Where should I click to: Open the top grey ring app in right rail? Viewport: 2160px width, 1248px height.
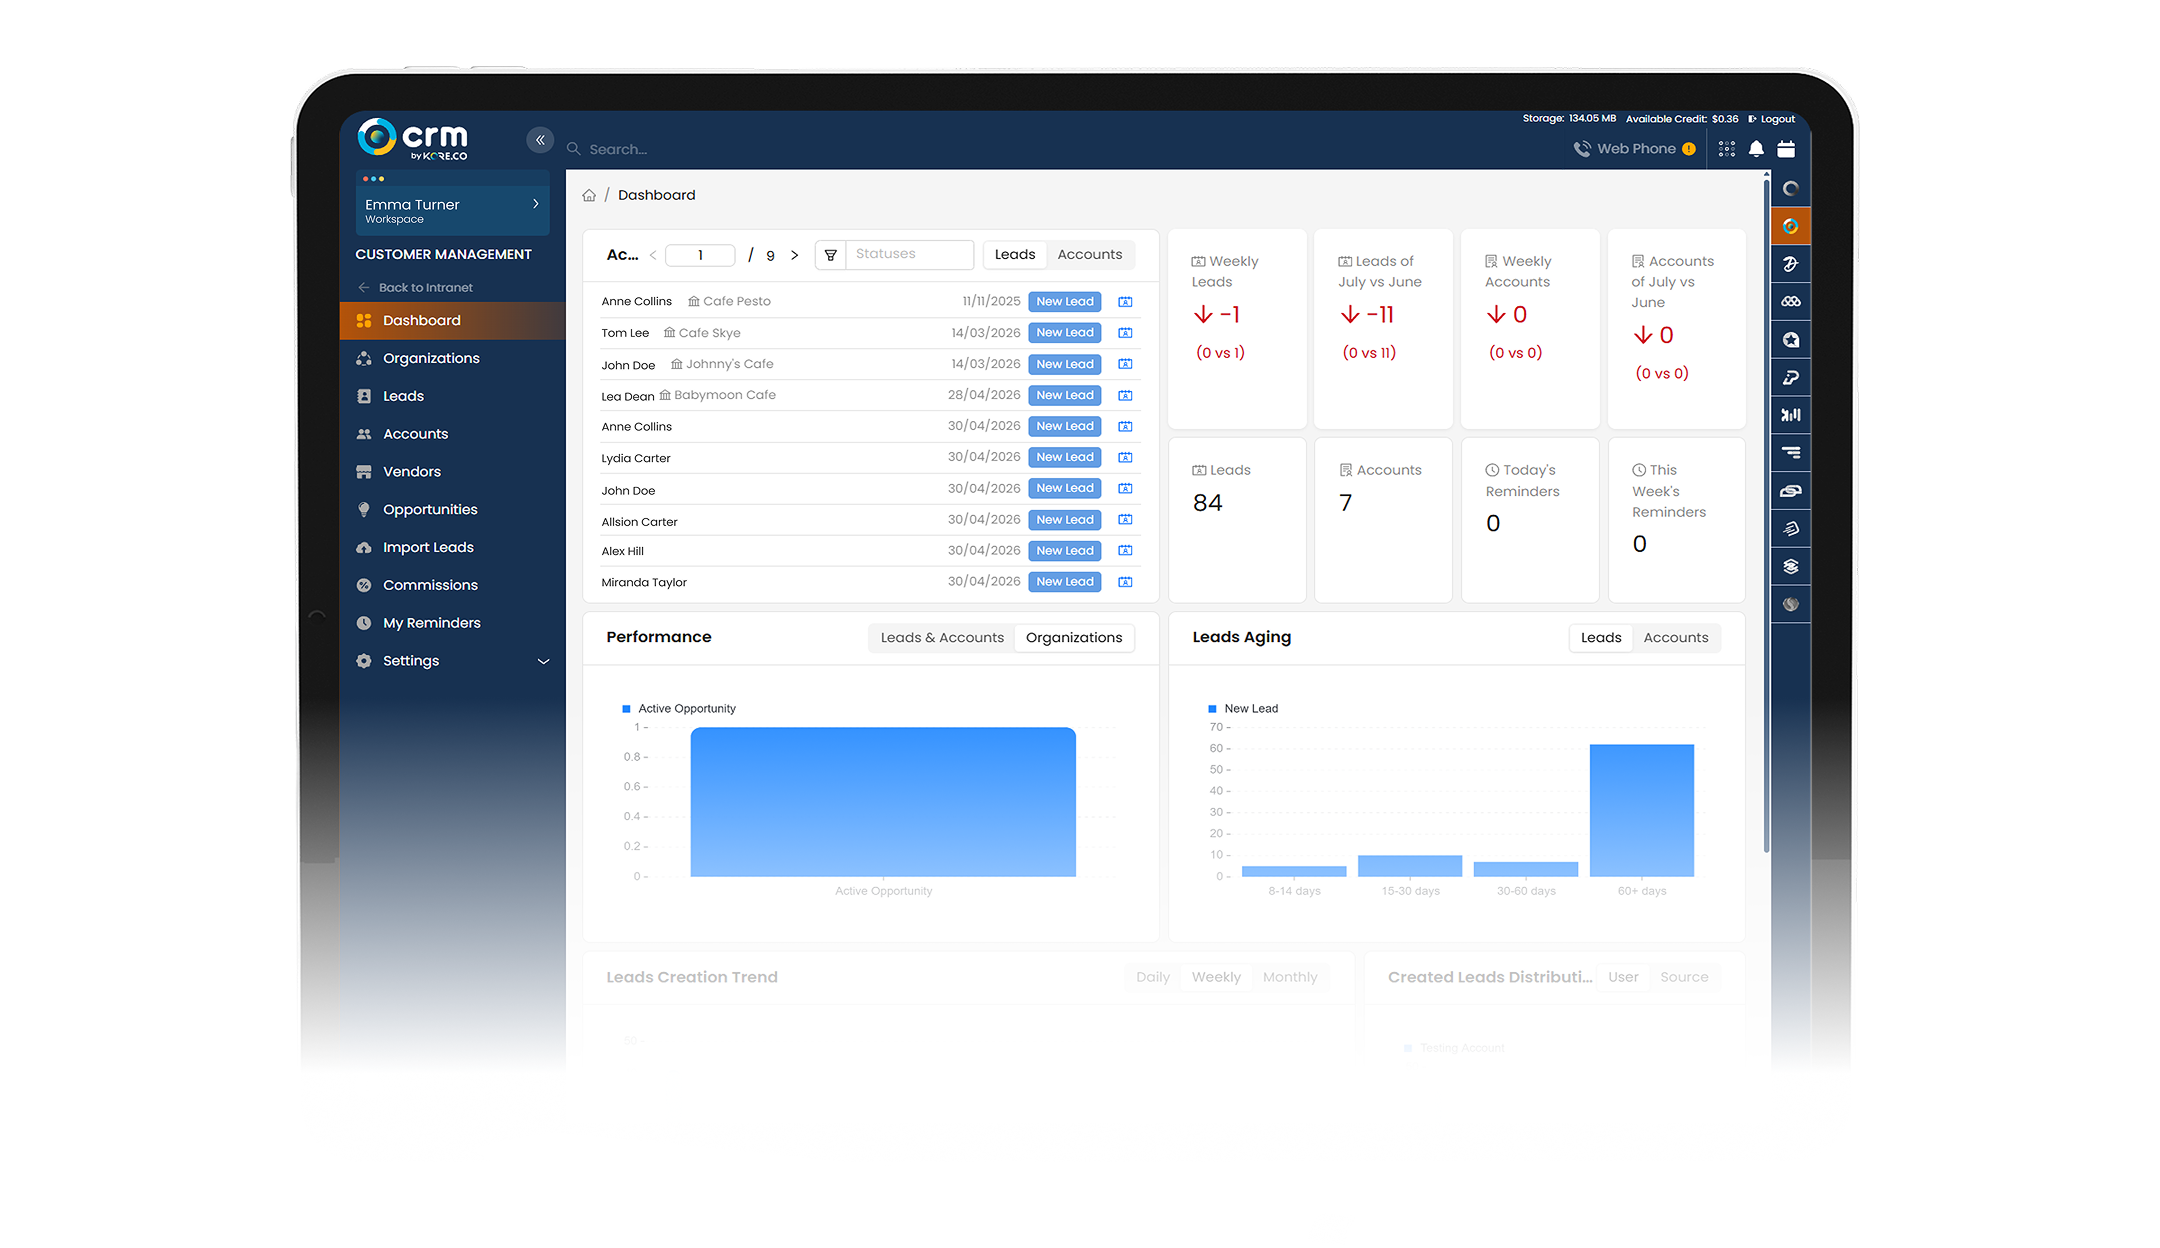point(1790,188)
